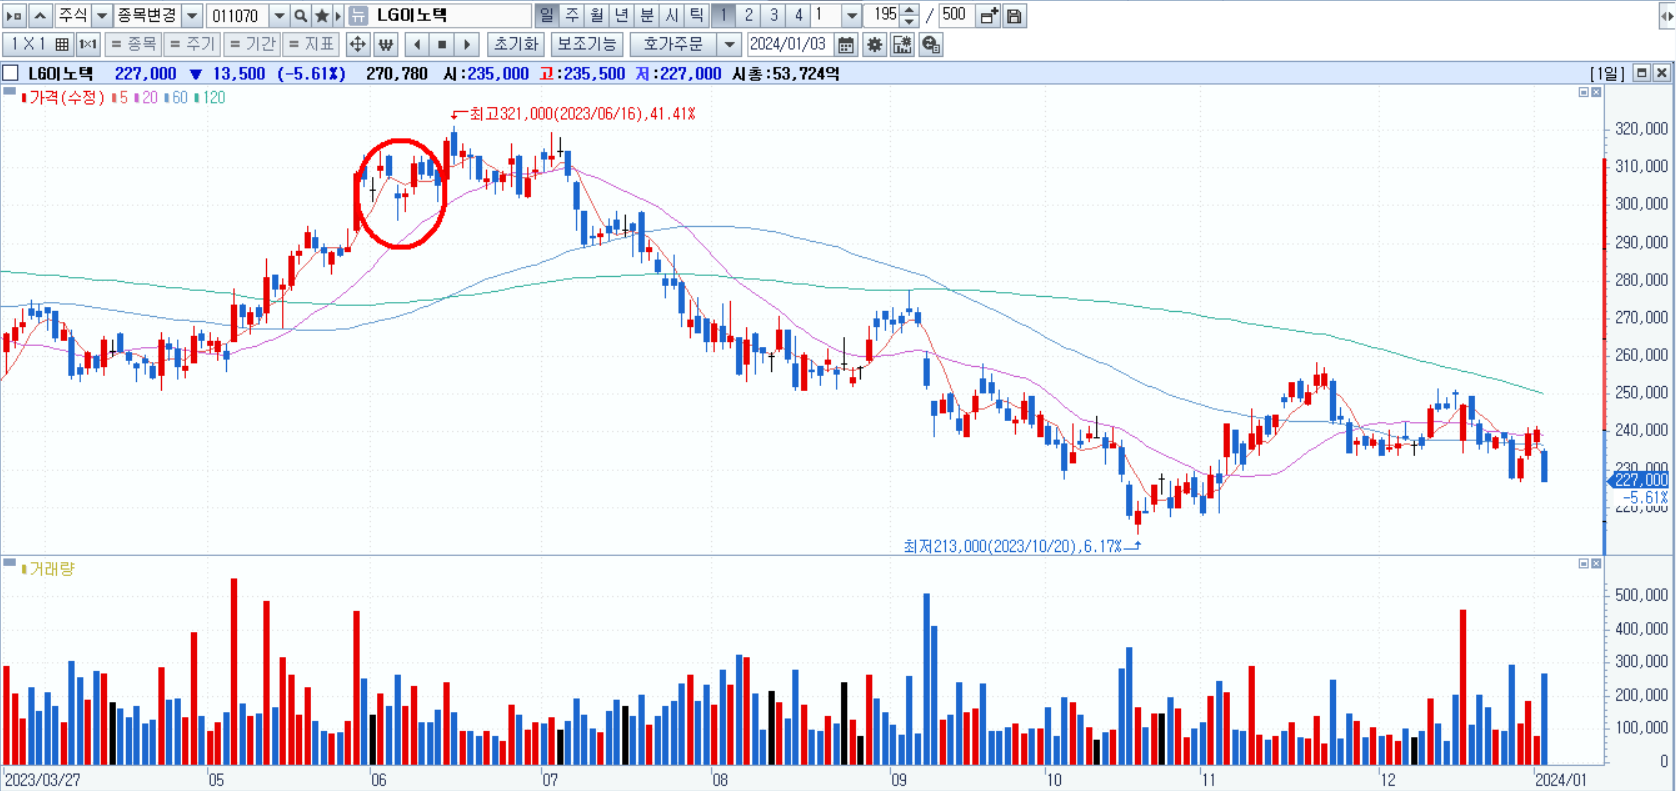Toggle 주기 synchronization

(192, 44)
